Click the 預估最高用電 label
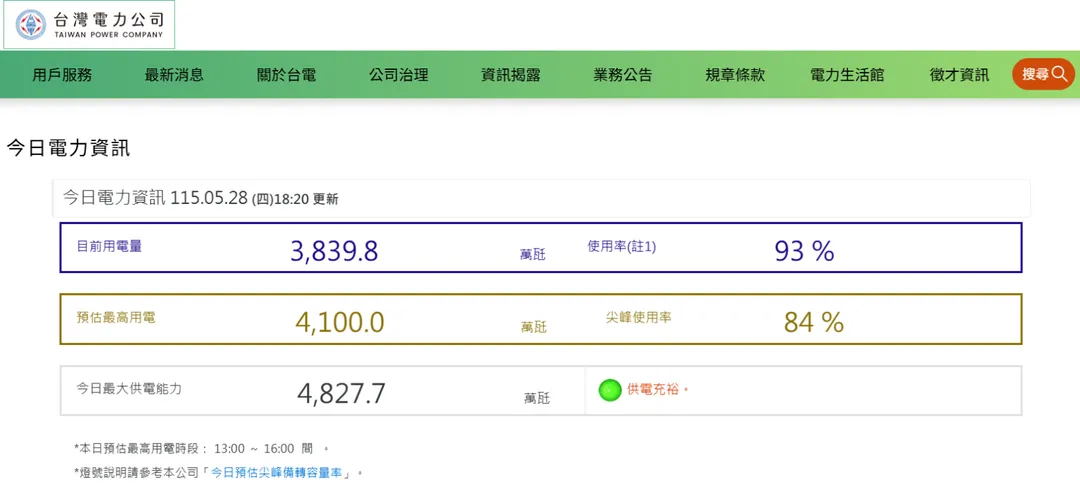The height and width of the screenshot is (493, 1080). pos(116,317)
